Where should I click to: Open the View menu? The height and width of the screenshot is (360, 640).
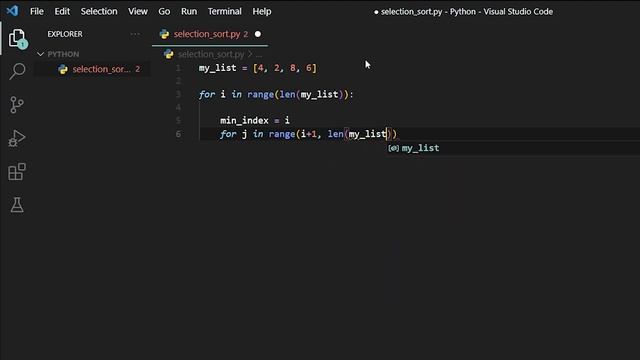click(x=138, y=11)
